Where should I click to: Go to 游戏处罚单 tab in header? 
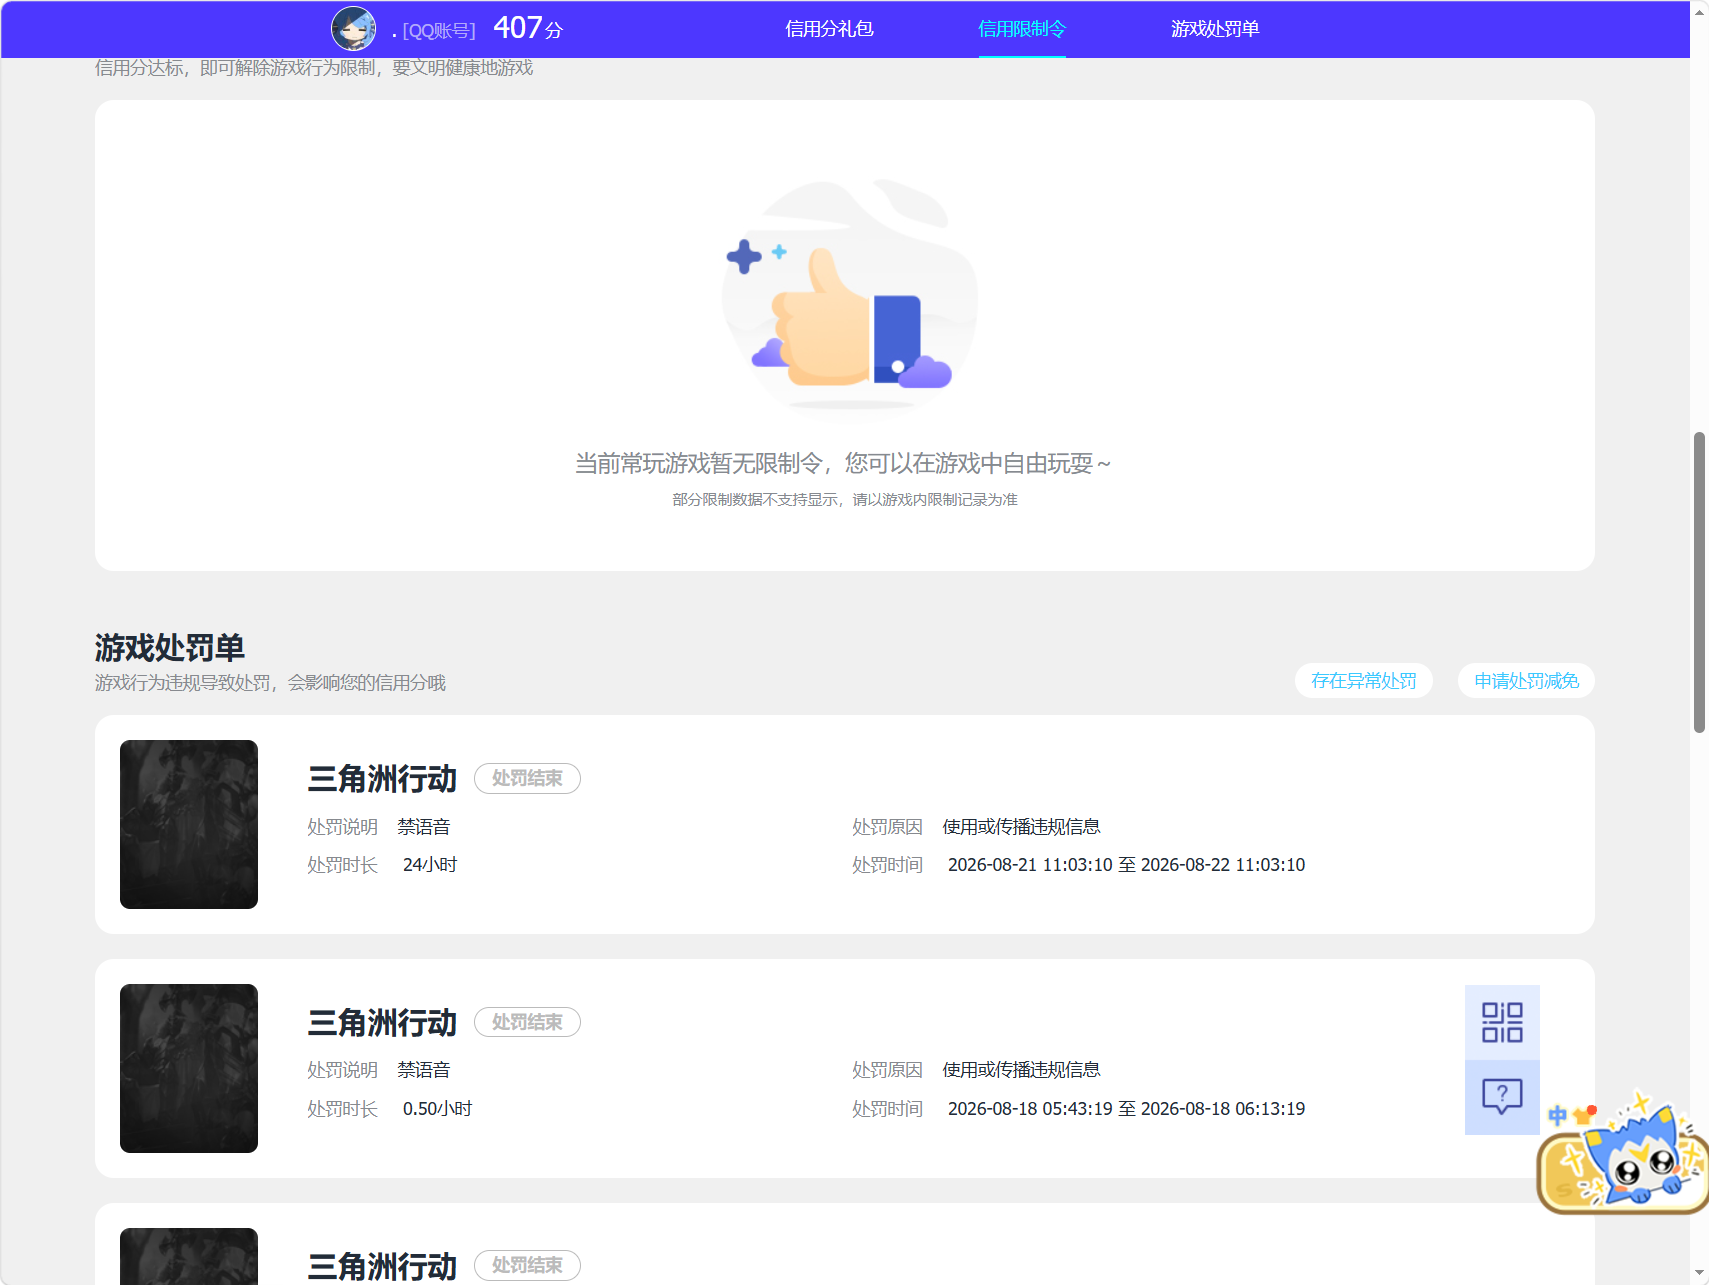tap(1215, 29)
